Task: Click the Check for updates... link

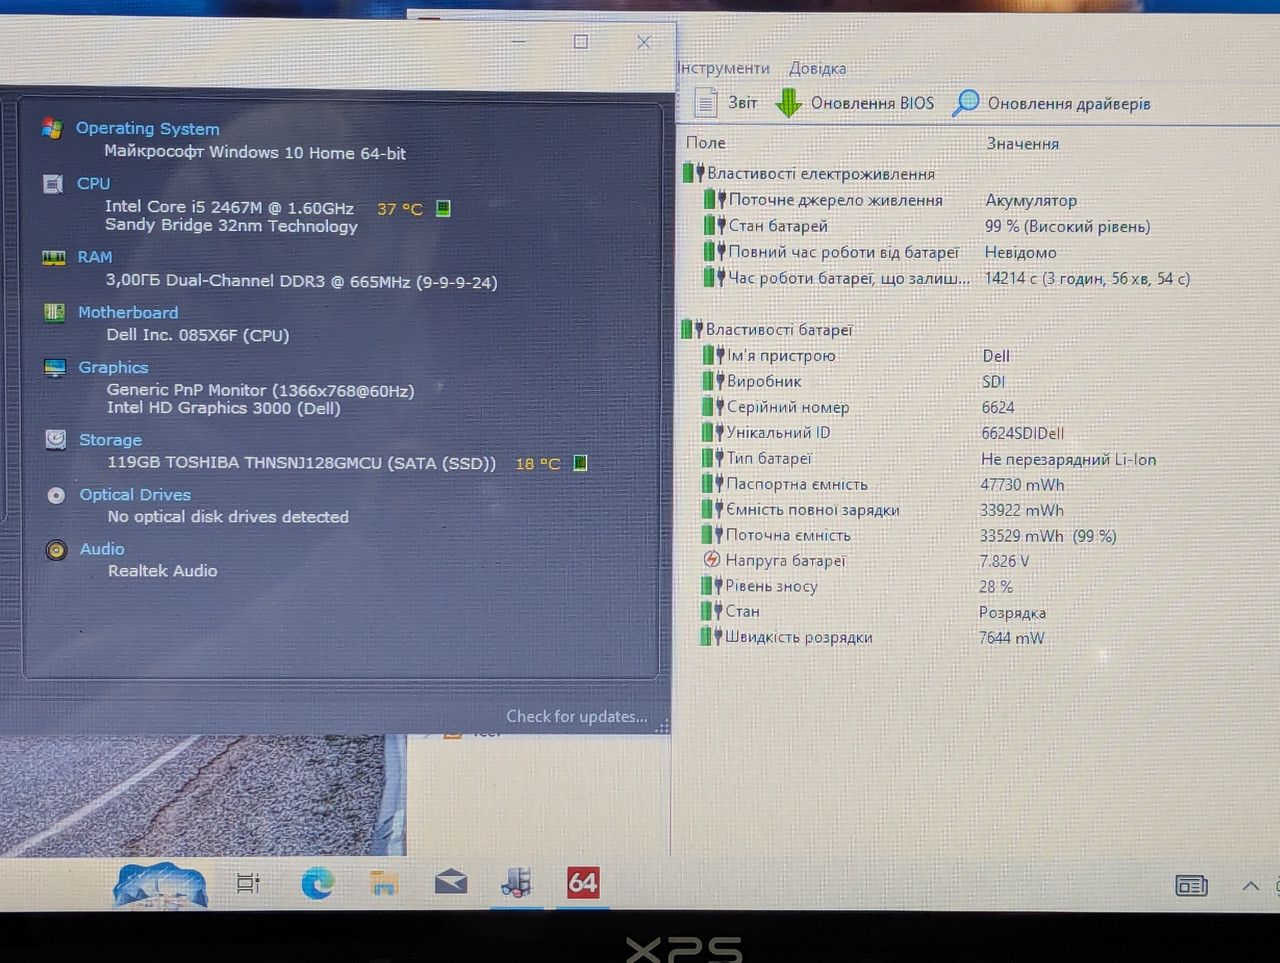Action: [x=577, y=716]
